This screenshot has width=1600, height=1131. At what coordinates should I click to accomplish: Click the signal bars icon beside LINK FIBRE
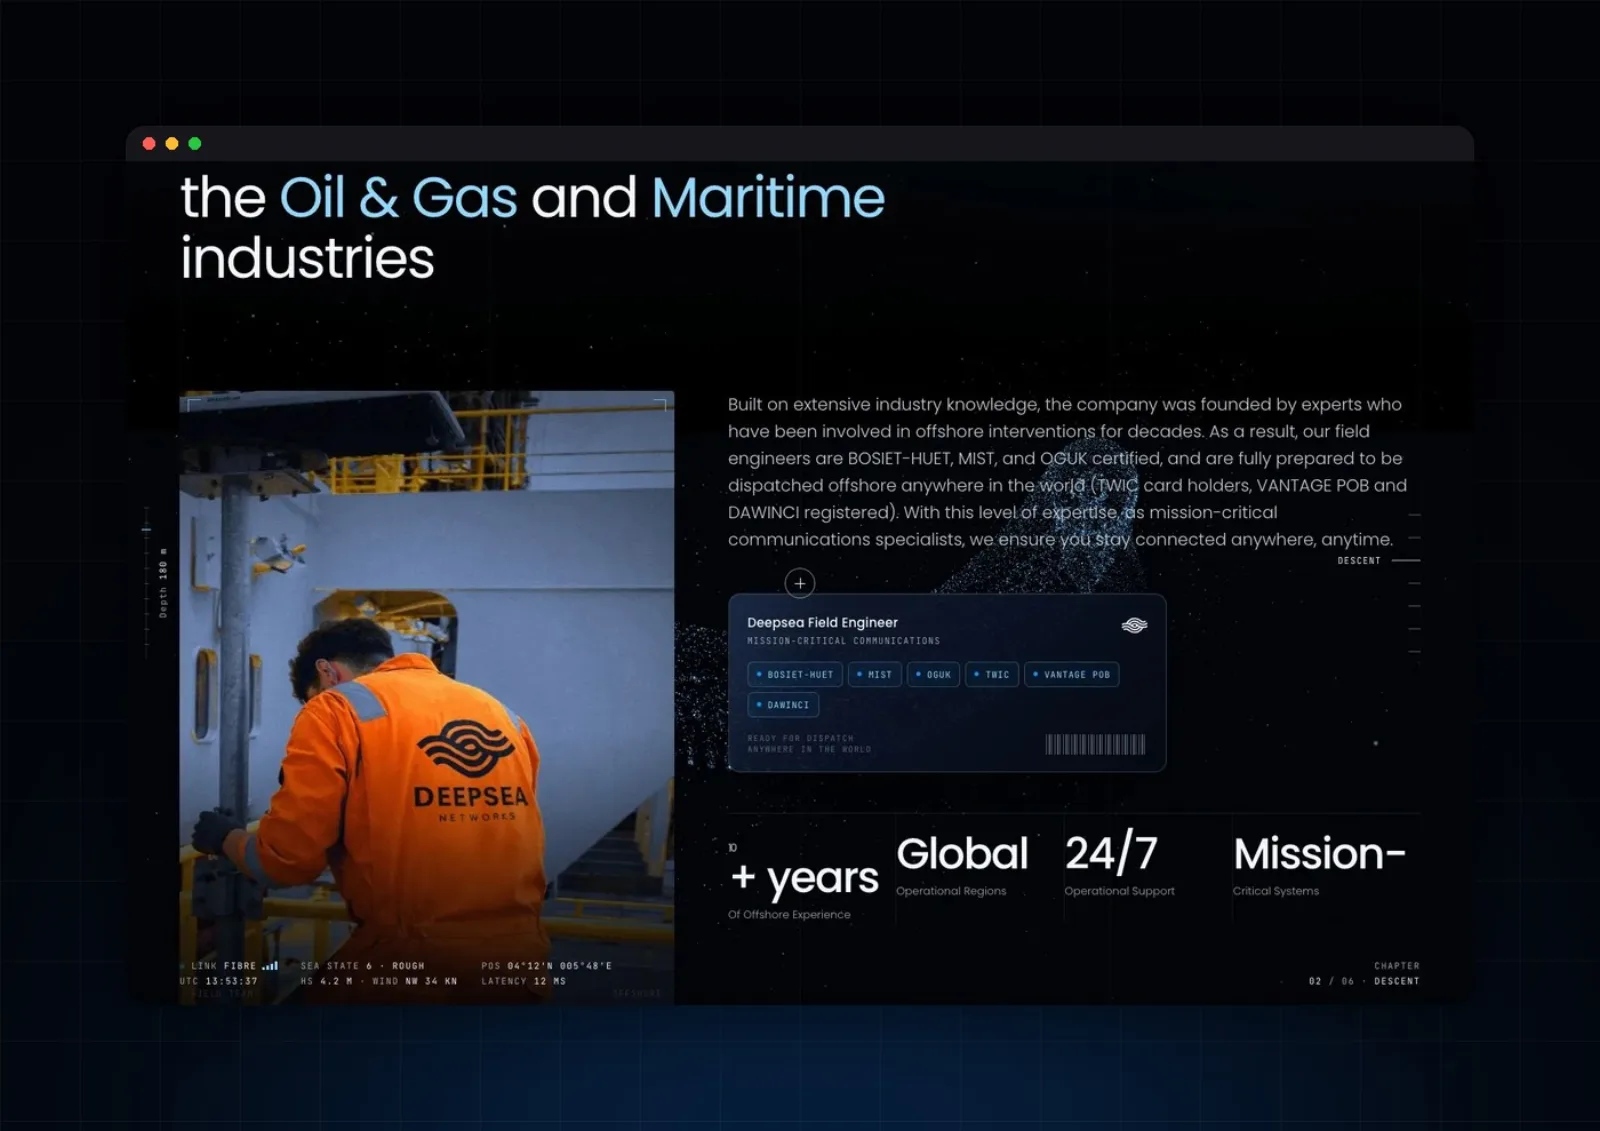tap(270, 966)
